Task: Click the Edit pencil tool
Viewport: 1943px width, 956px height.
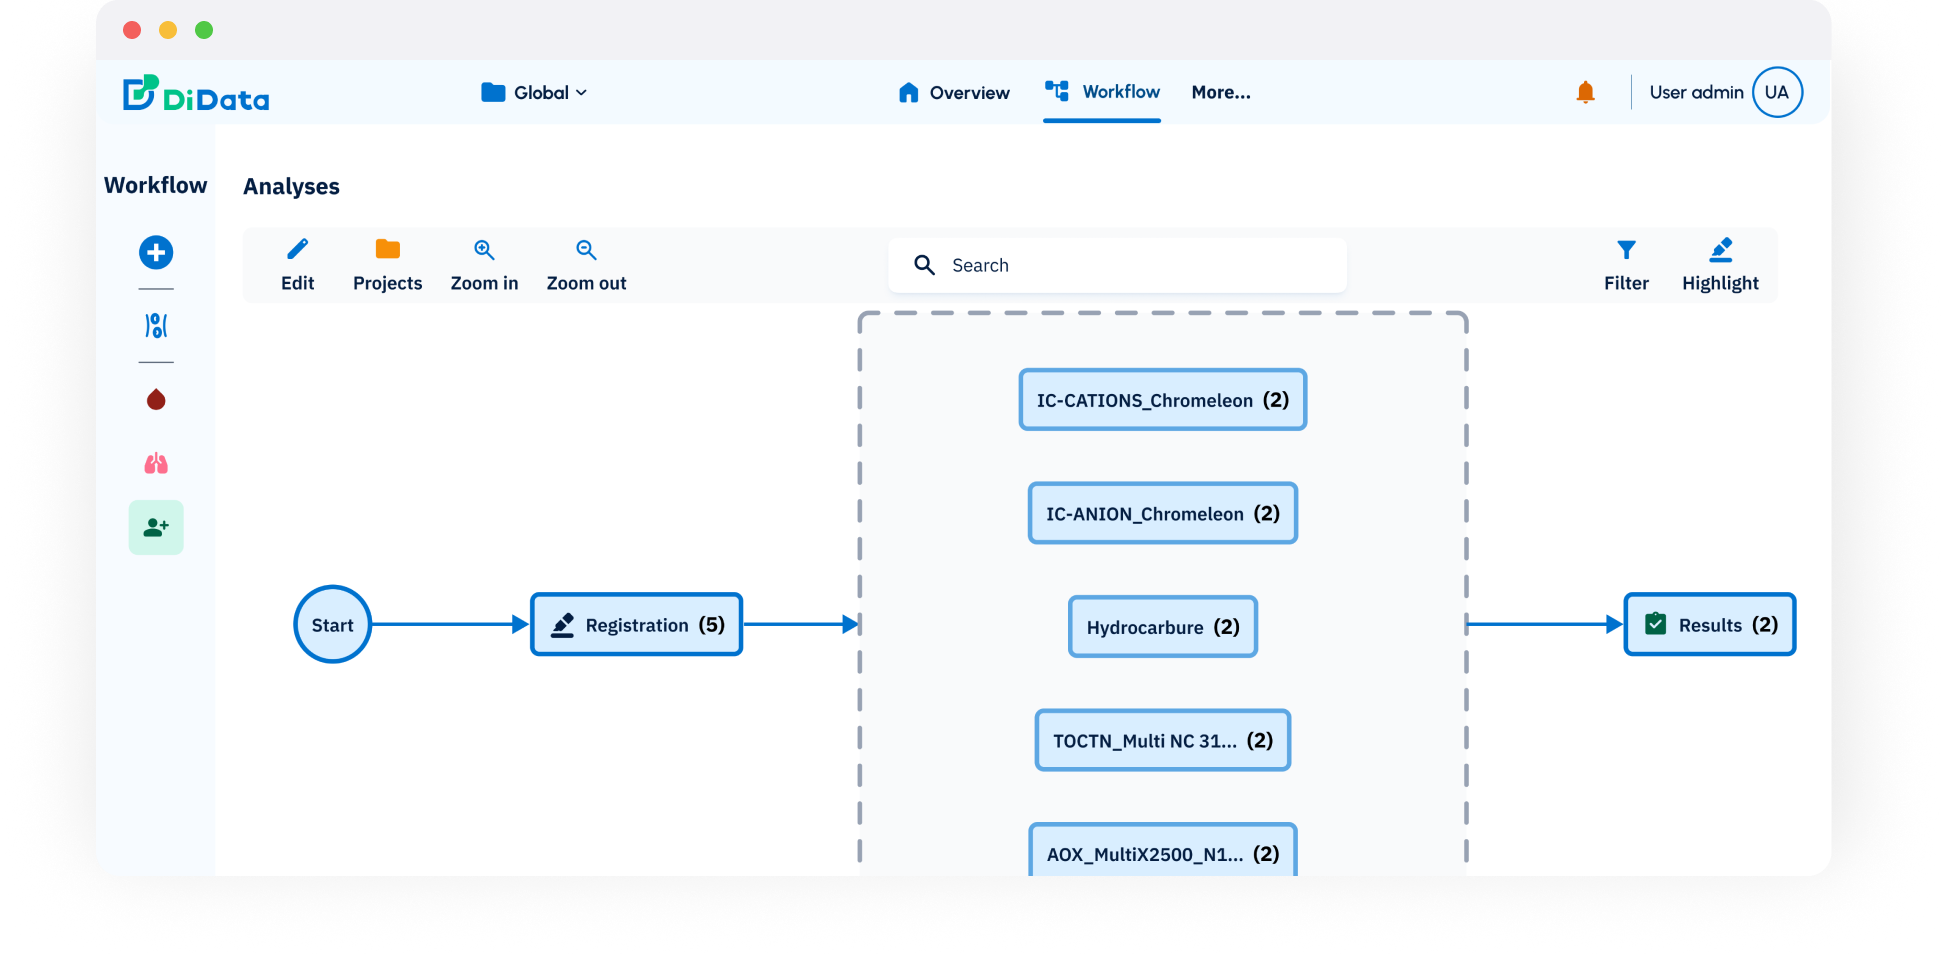Action: click(x=297, y=265)
